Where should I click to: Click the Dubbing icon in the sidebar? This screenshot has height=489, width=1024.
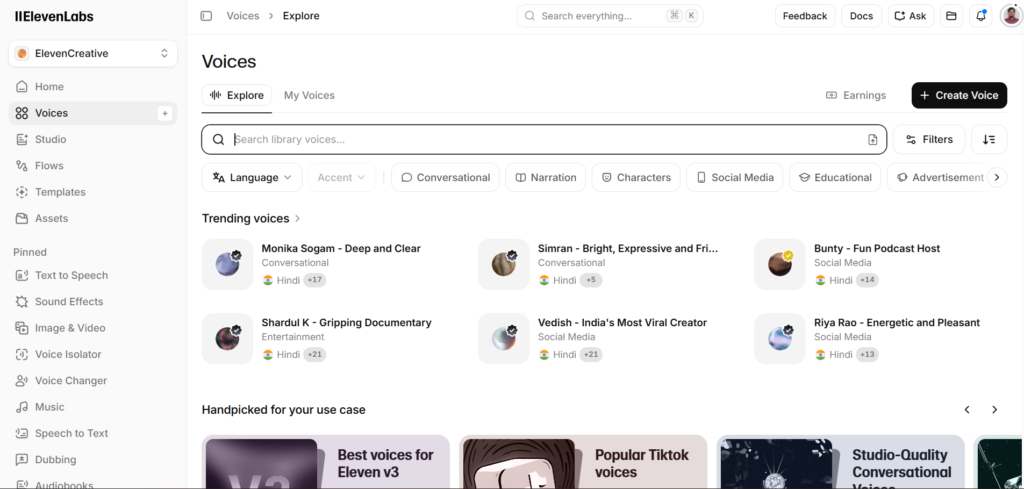(22, 460)
